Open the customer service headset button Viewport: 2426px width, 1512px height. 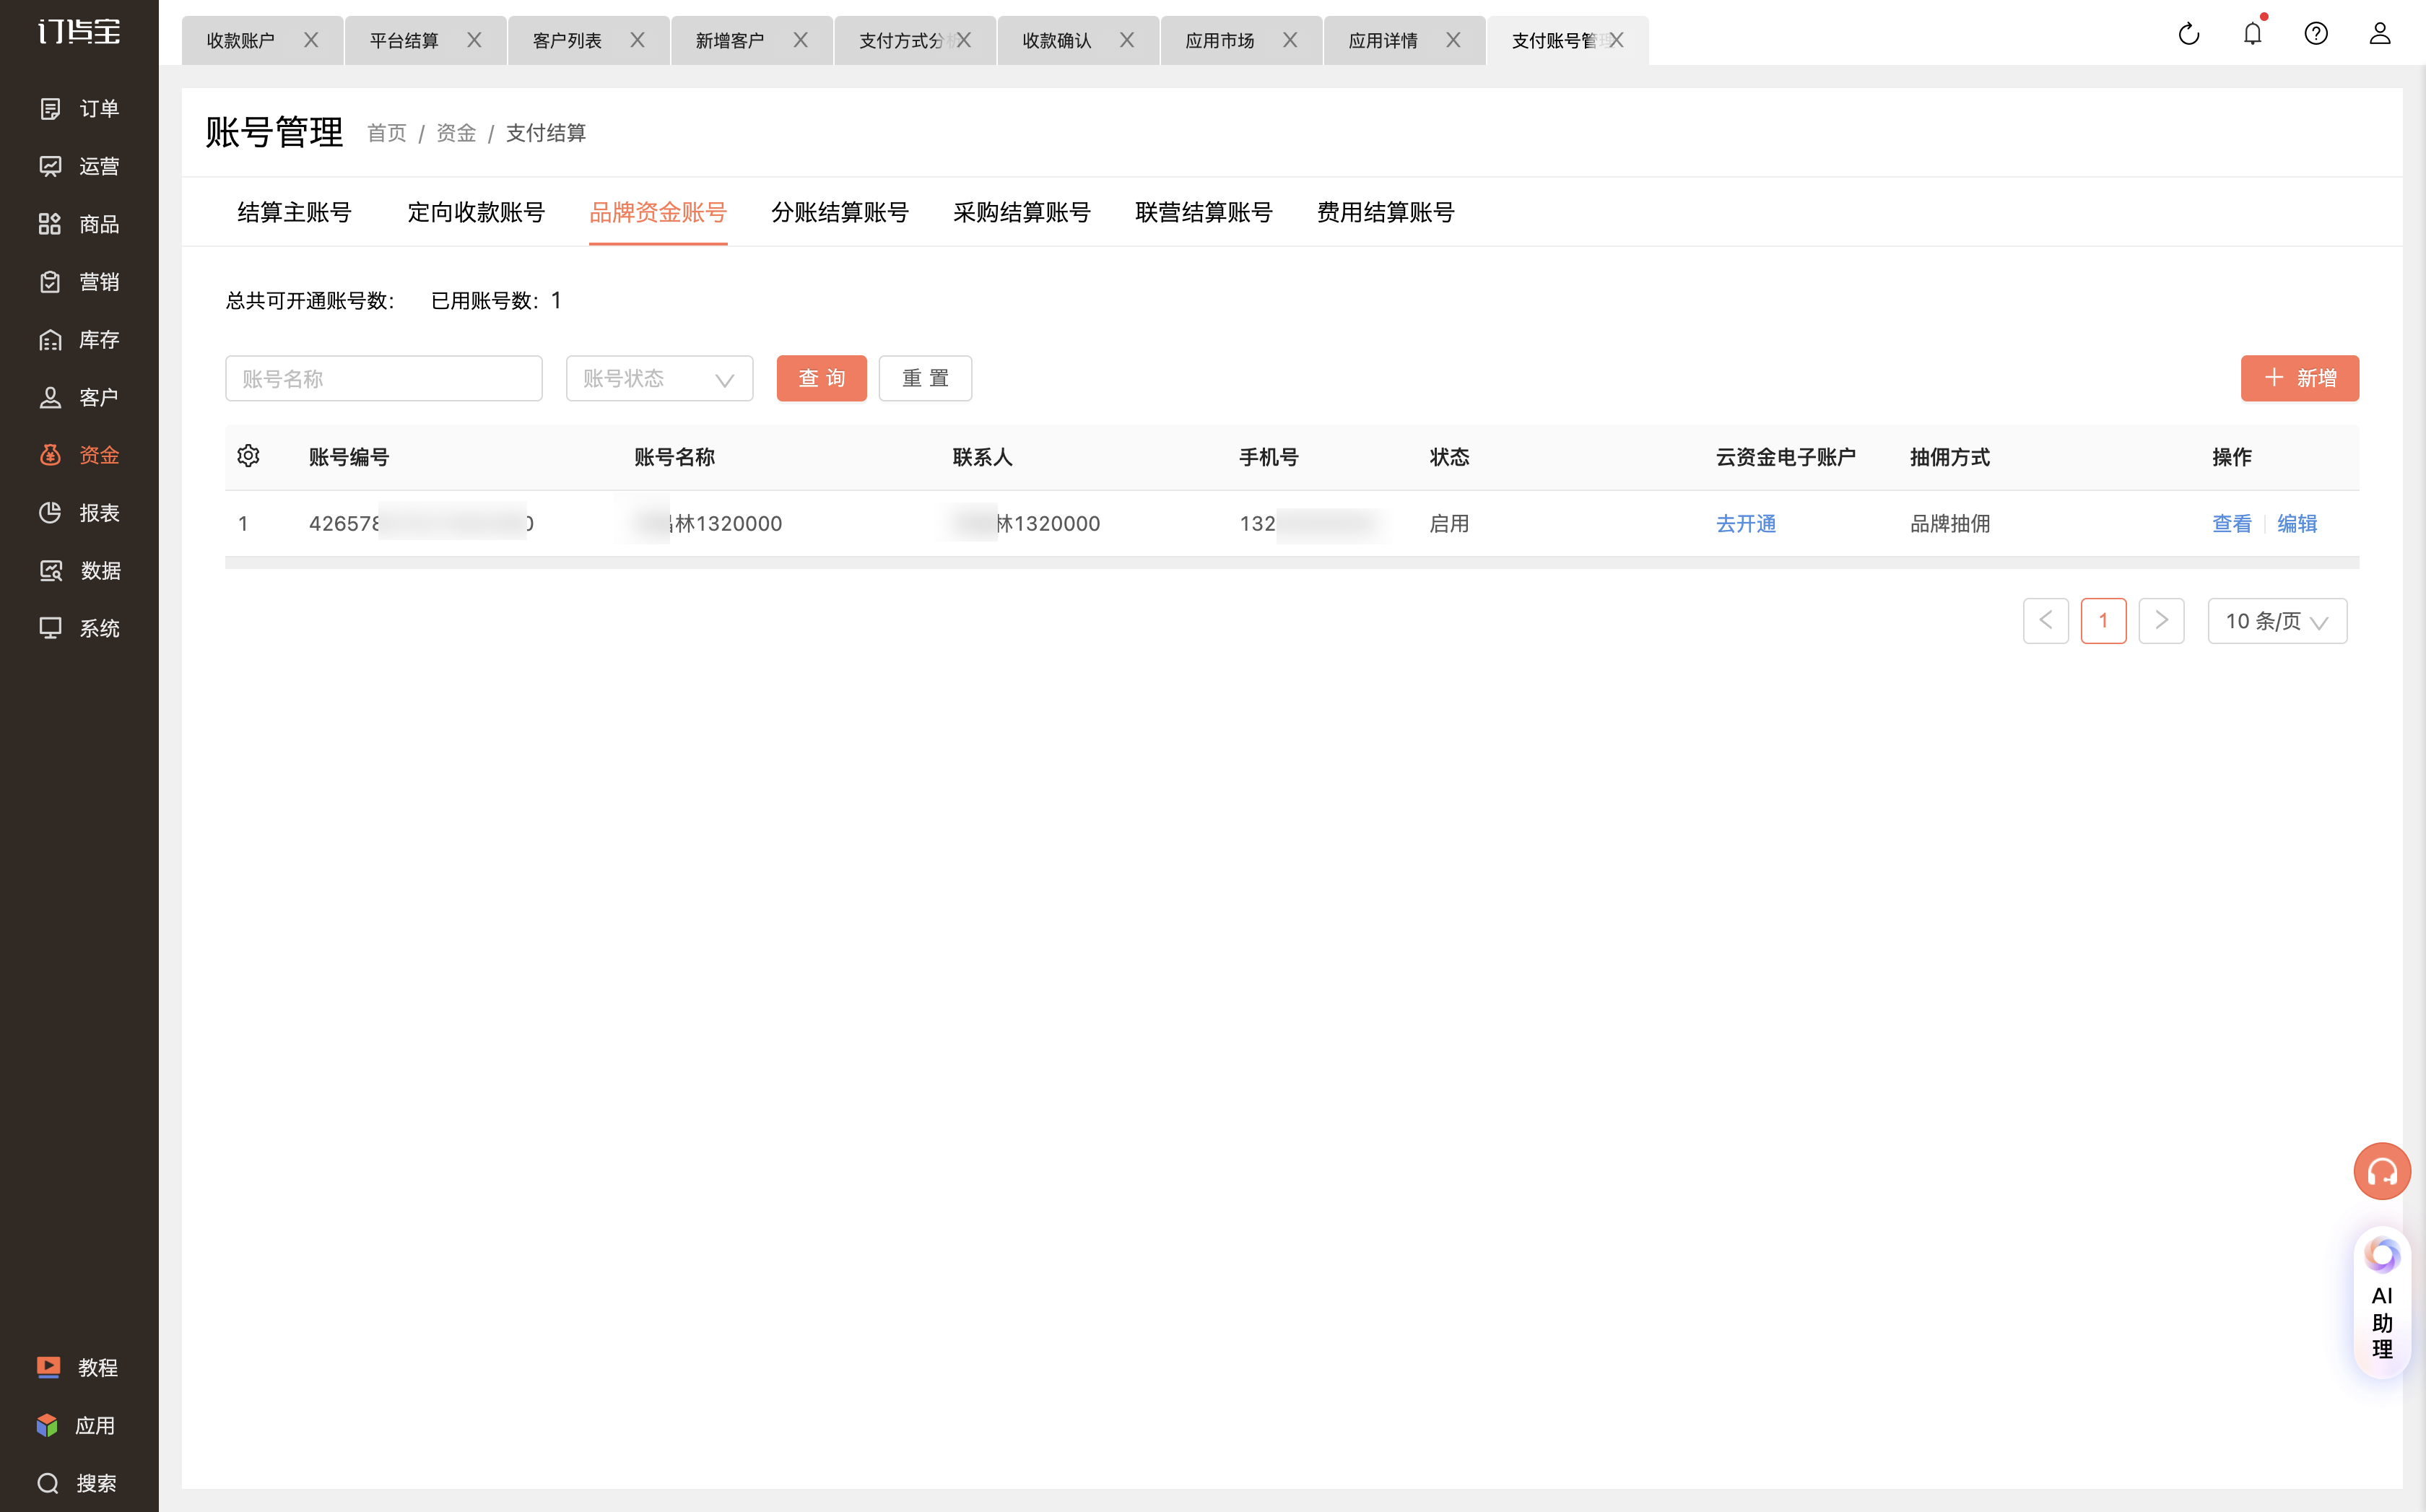click(2382, 1171)
